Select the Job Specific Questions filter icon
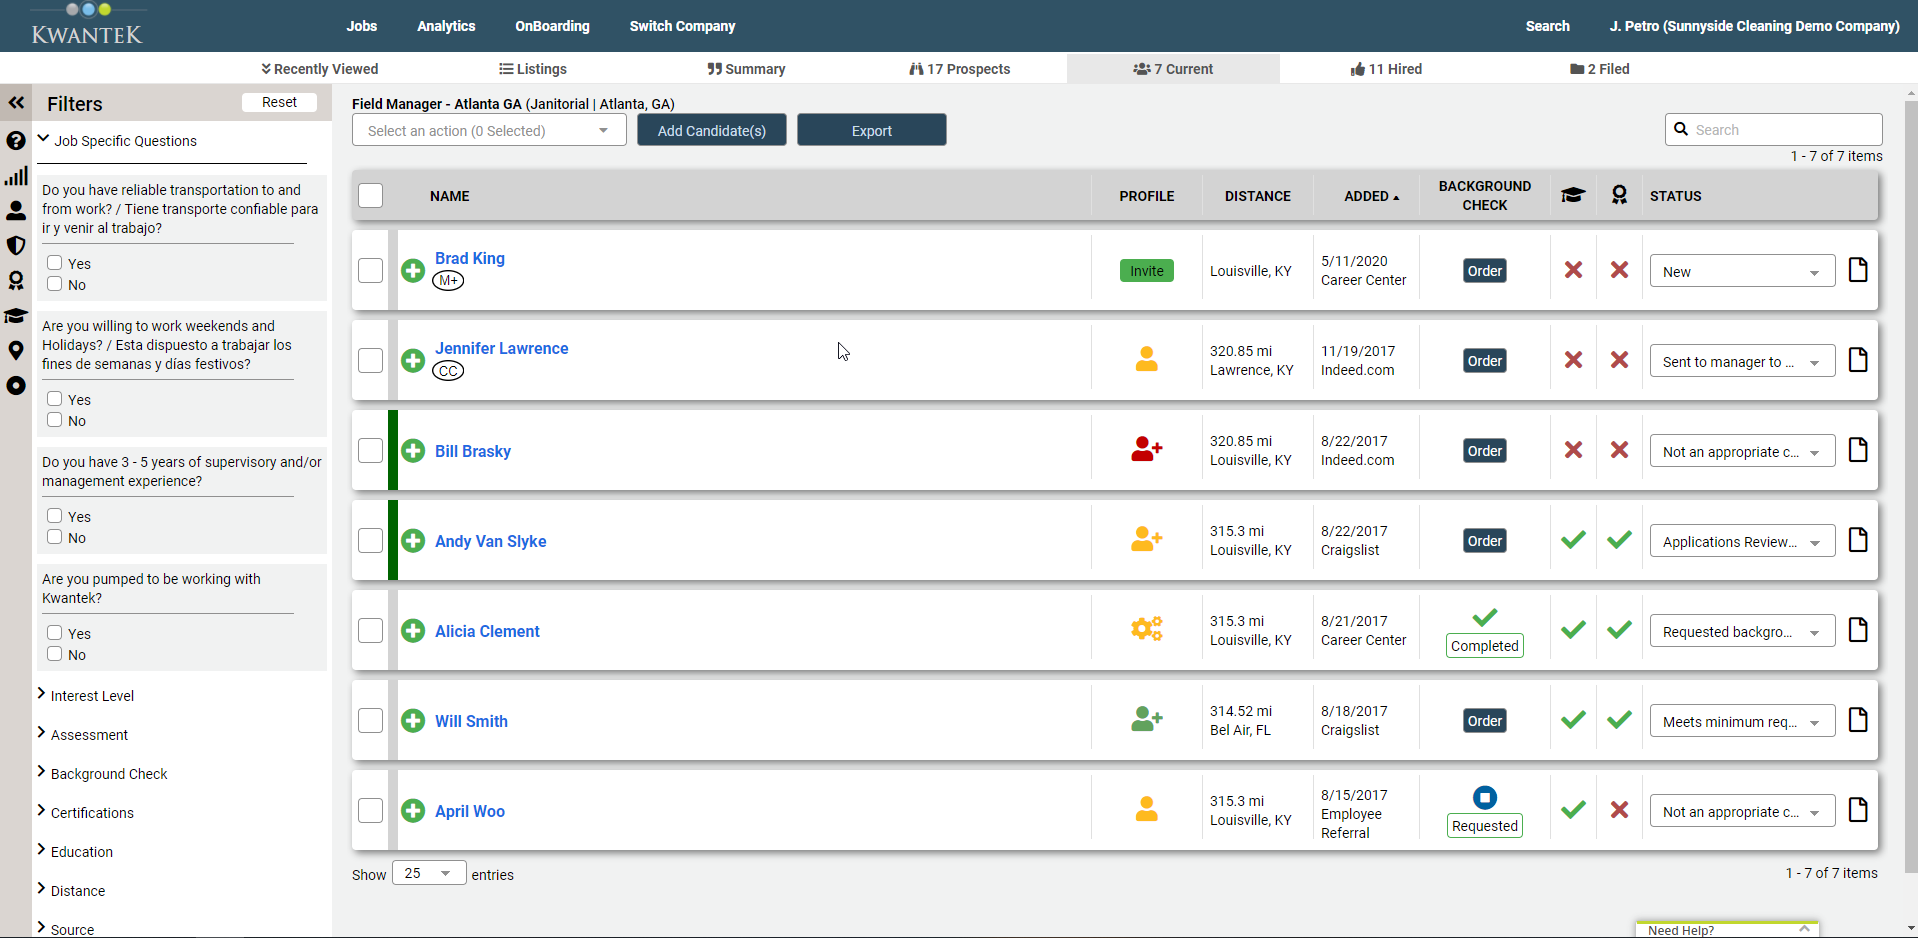1918x938 pixels. [x=16, y=141]
